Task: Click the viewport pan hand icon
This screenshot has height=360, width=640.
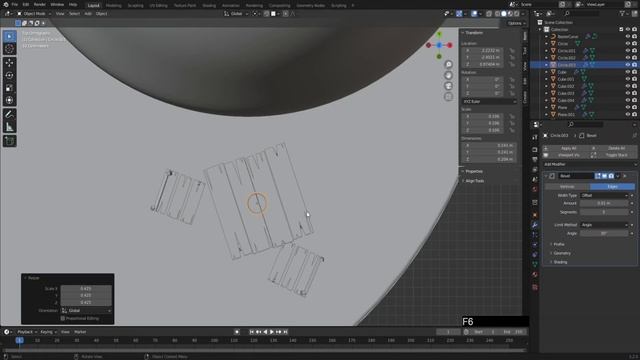Action: click(448, 75)
